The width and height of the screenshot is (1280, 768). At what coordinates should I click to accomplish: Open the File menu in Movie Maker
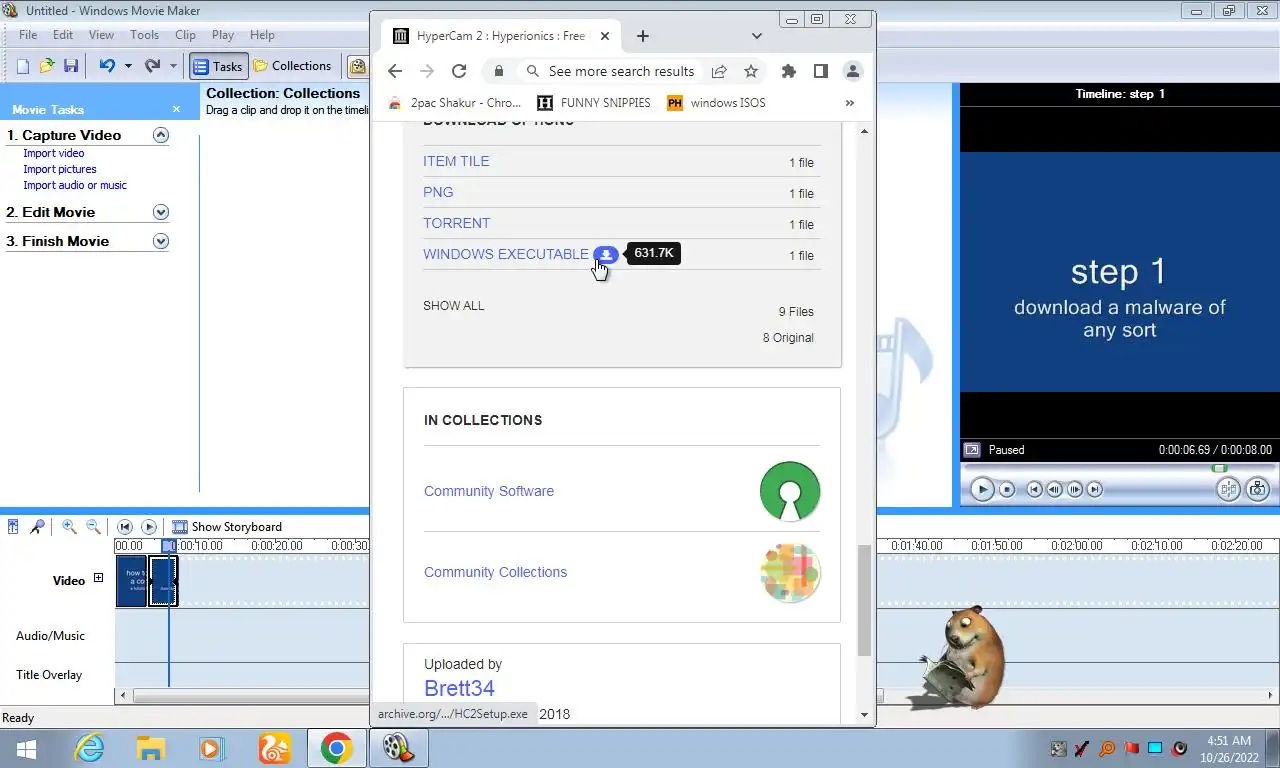[28, 35]
